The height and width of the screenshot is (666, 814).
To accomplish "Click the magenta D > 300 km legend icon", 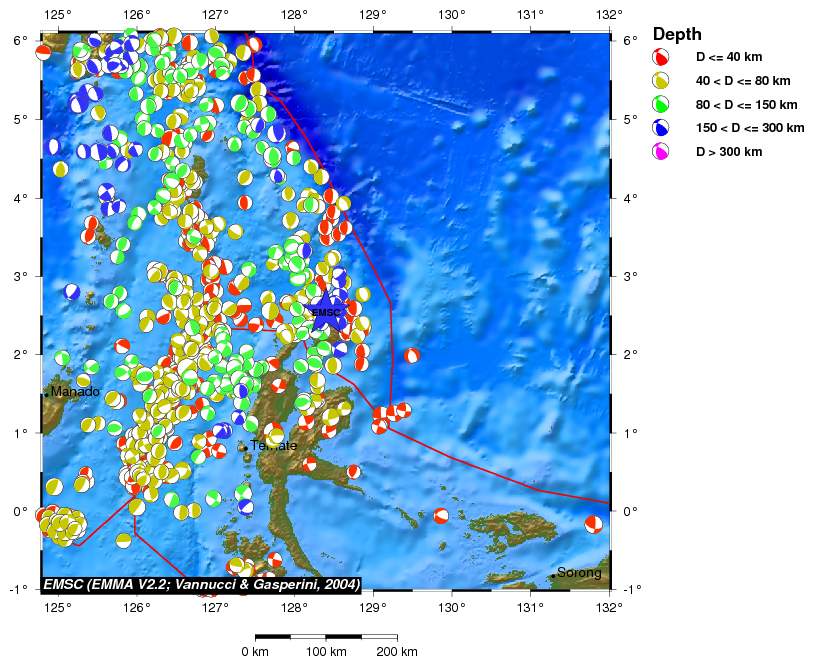I will 660,152.
